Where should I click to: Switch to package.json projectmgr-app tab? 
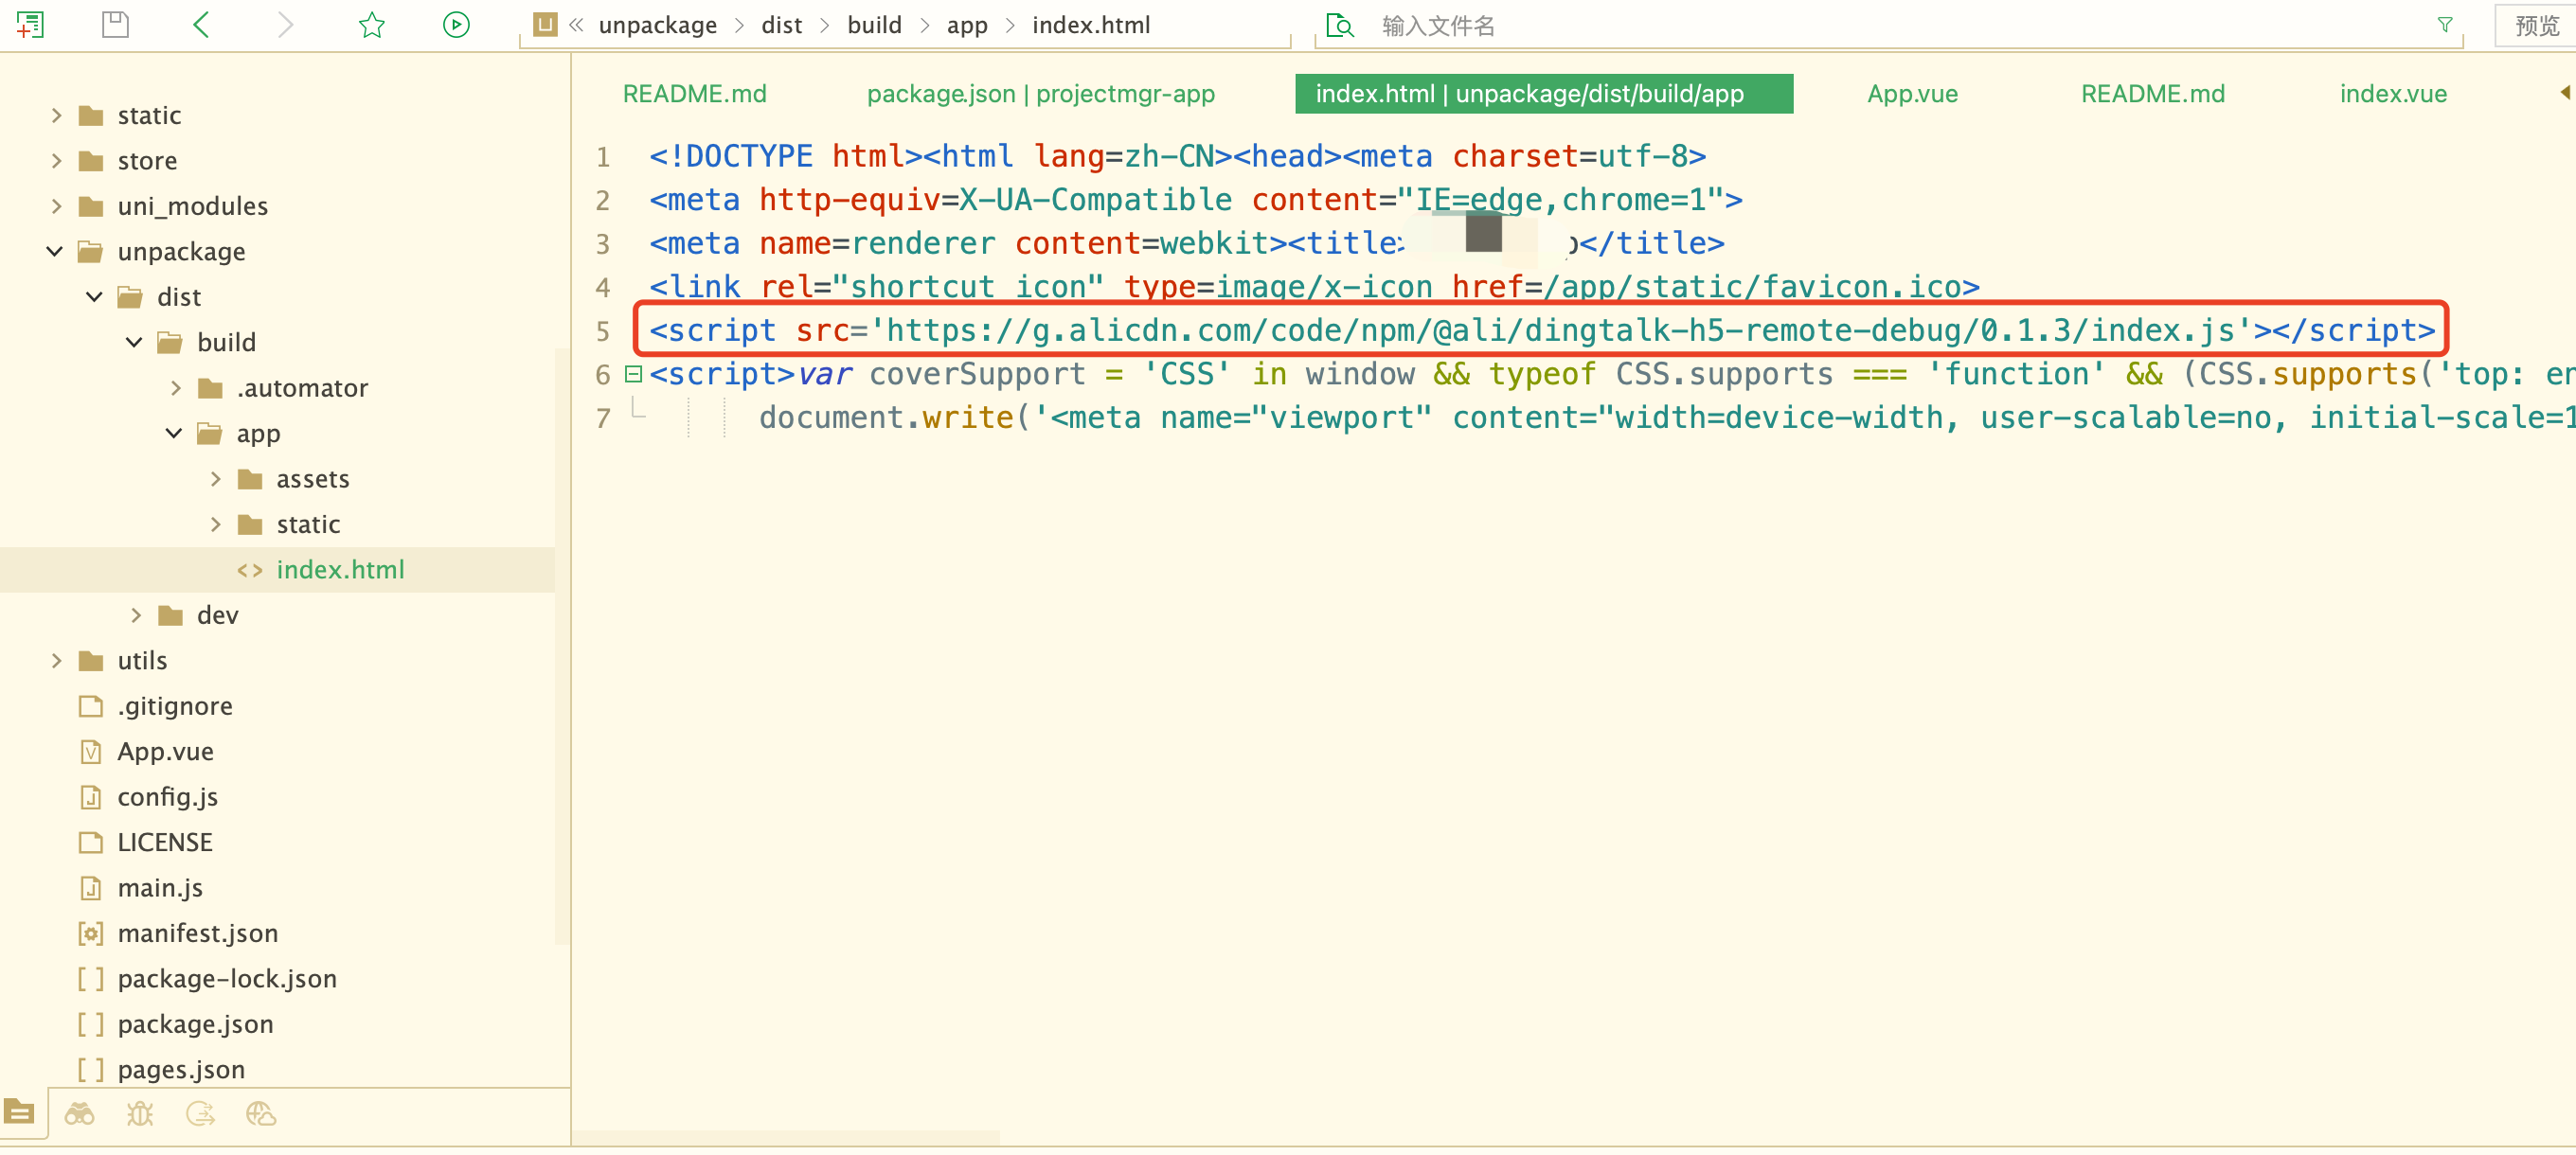tap(1040, 94)
